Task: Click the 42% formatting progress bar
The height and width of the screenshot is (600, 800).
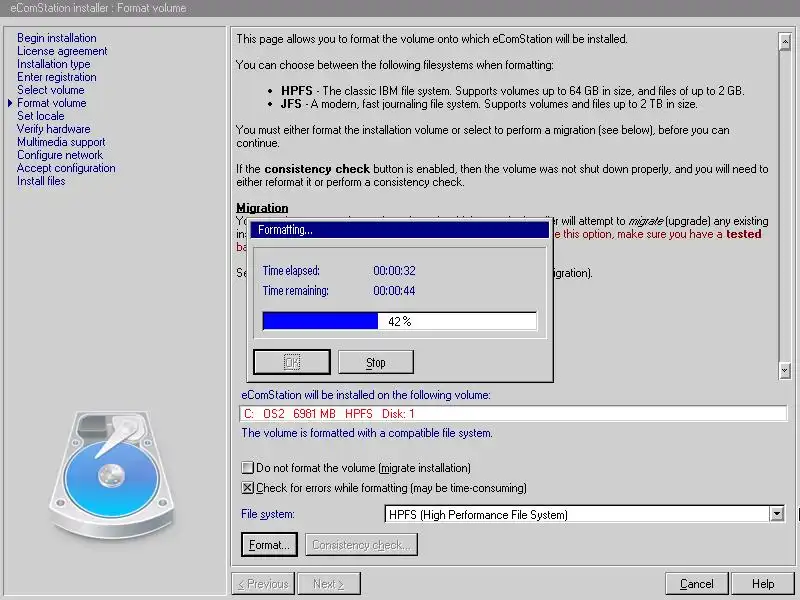Action: 399,321
